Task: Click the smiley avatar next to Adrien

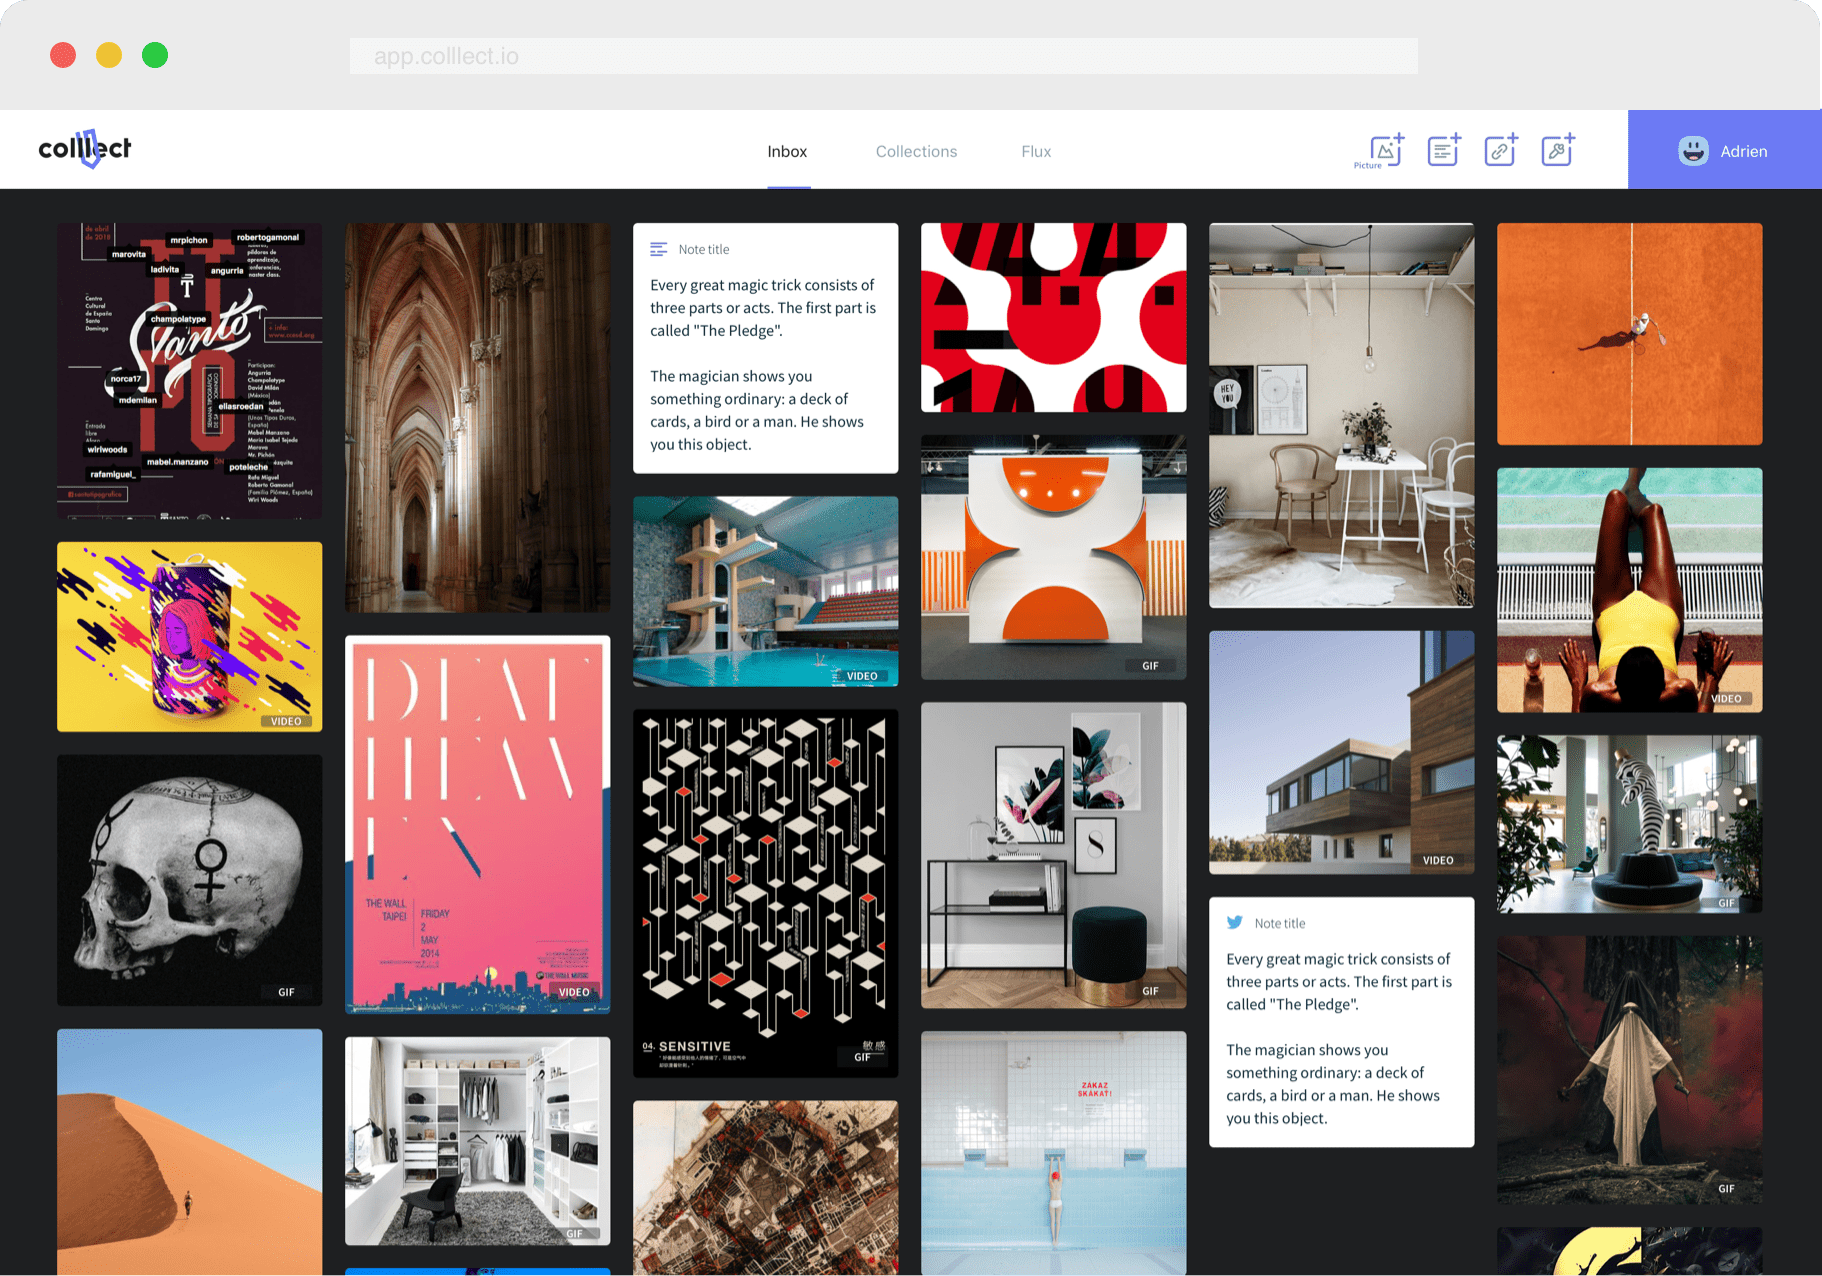Action: coord(1692,151)
